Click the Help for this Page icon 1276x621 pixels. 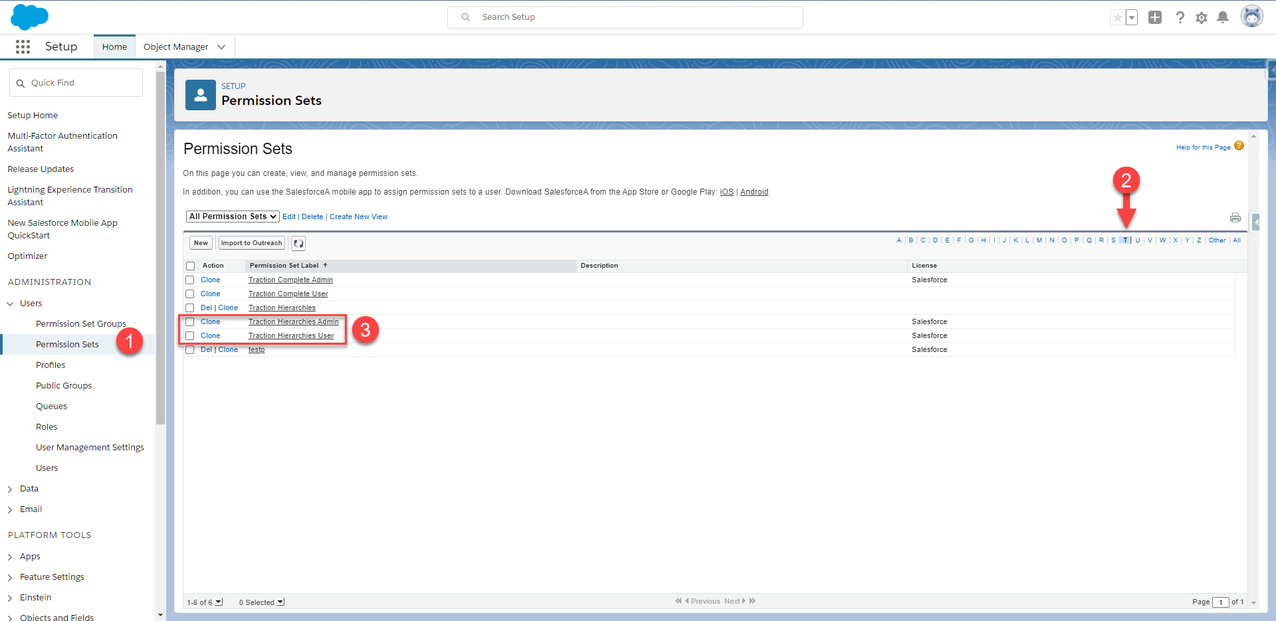click(1239, 146)
